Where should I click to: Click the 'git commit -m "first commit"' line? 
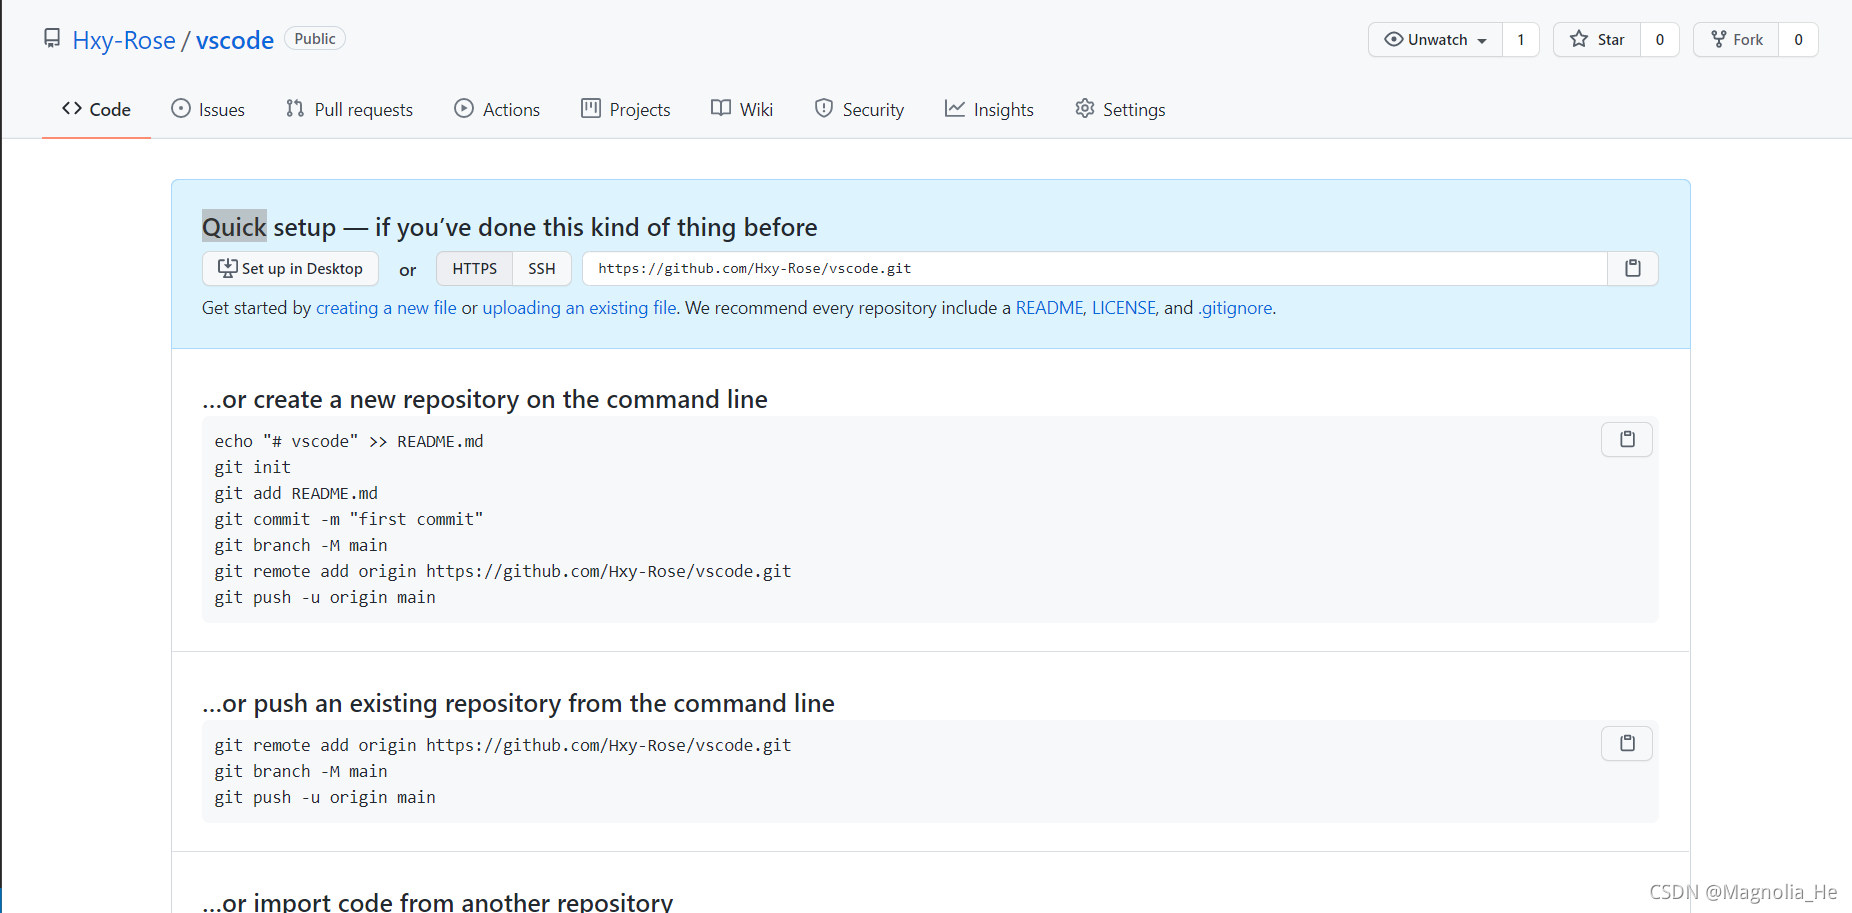click(x=349, y=519)
